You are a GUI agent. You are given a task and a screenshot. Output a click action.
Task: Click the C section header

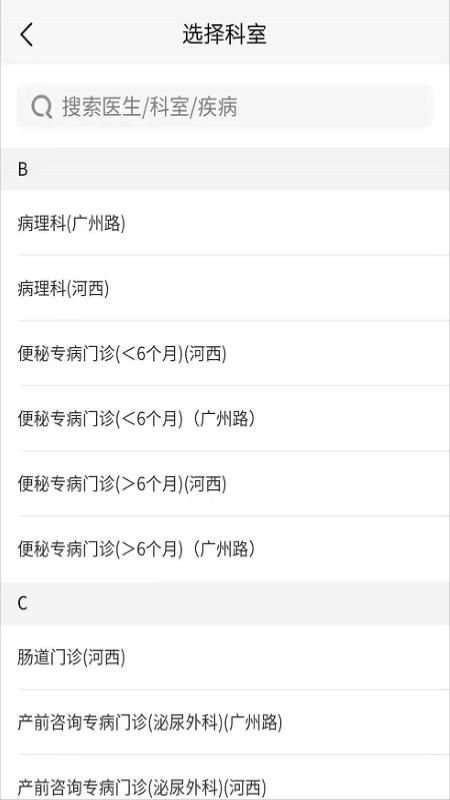225,604
